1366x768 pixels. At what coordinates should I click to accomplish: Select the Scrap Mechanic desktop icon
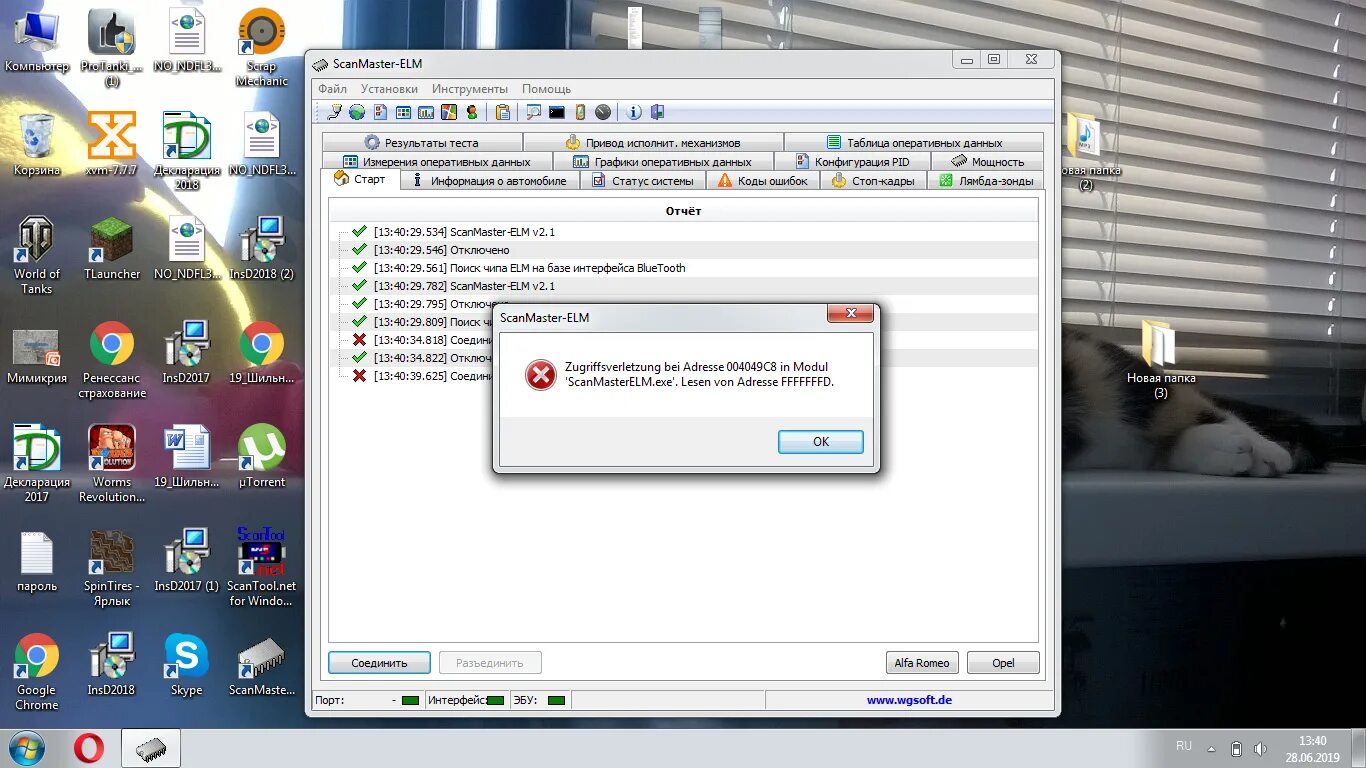tap(262, 47)
